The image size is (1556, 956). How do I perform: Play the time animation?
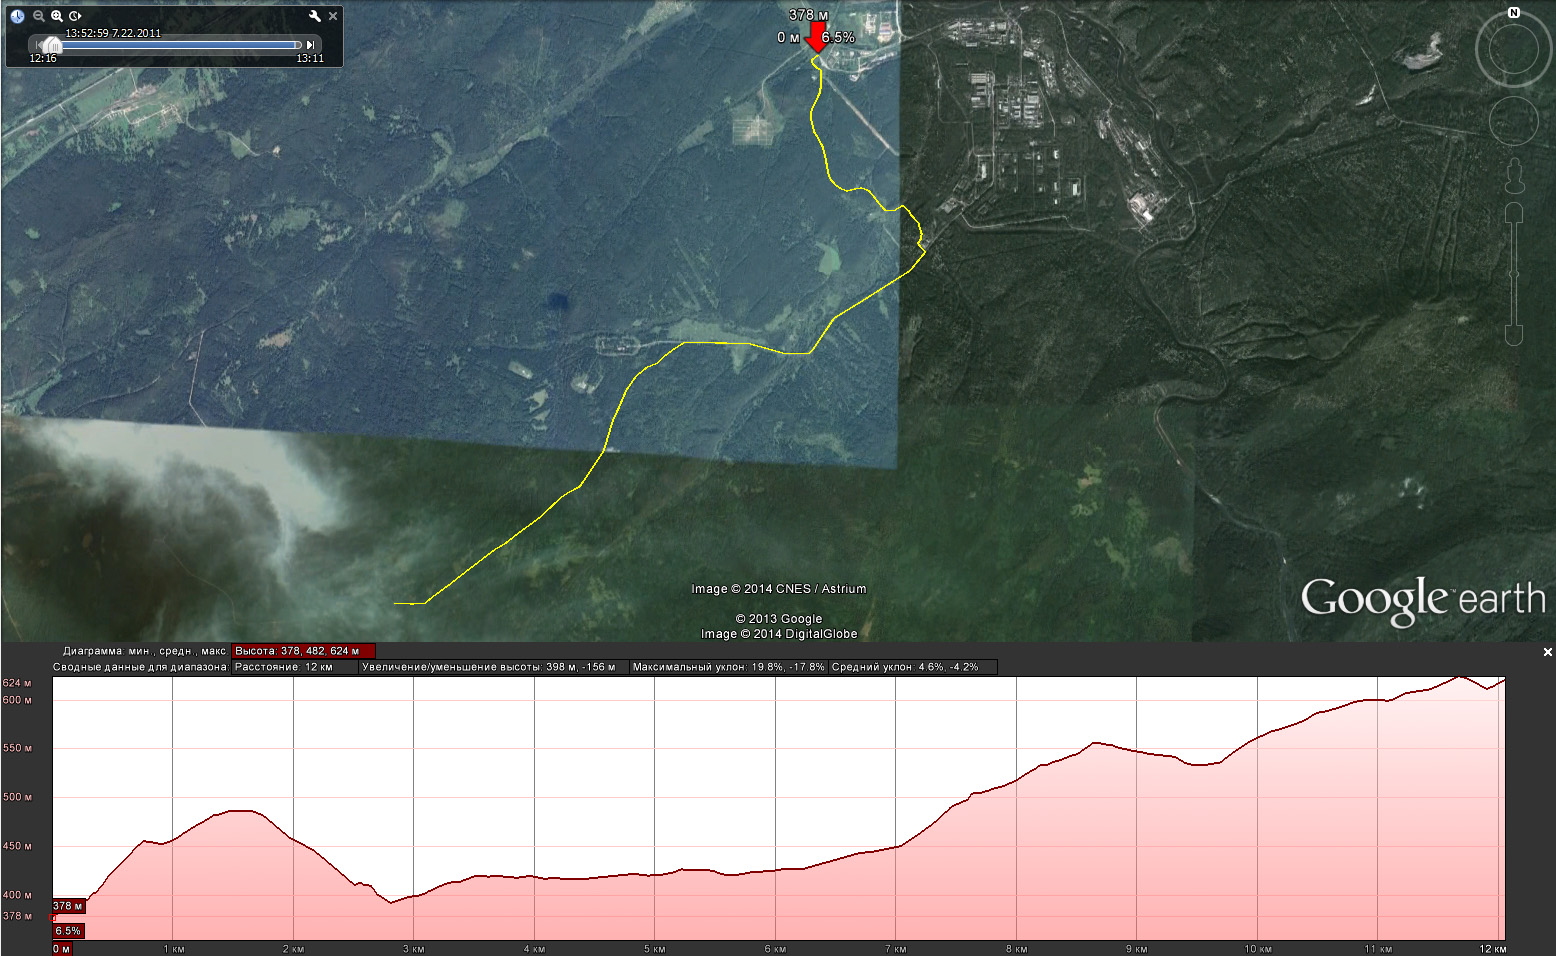(x=76, y=16)
